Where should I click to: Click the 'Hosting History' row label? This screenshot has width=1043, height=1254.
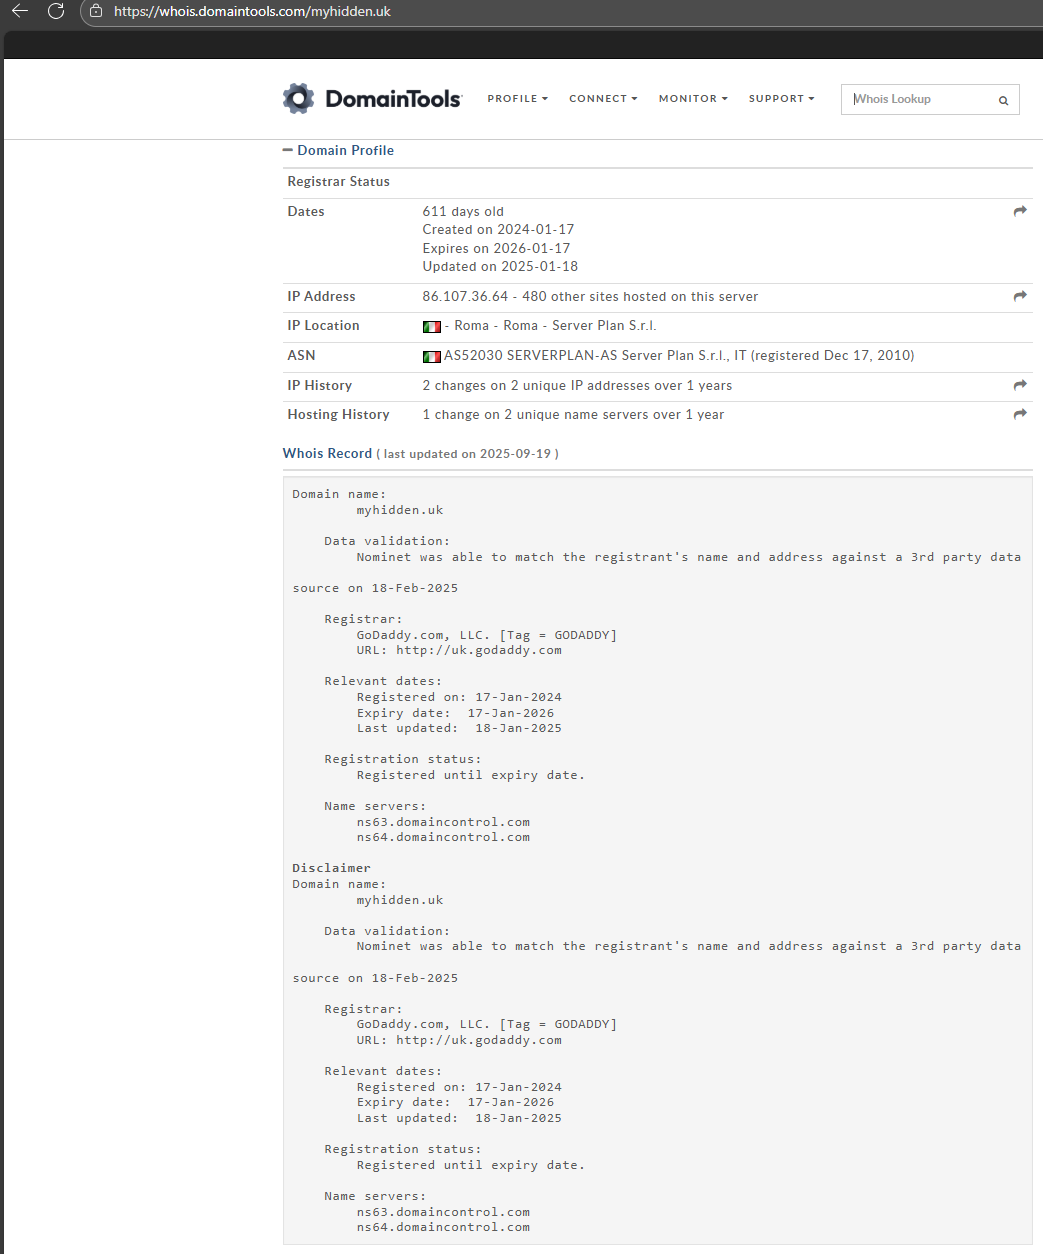[338, 415]
